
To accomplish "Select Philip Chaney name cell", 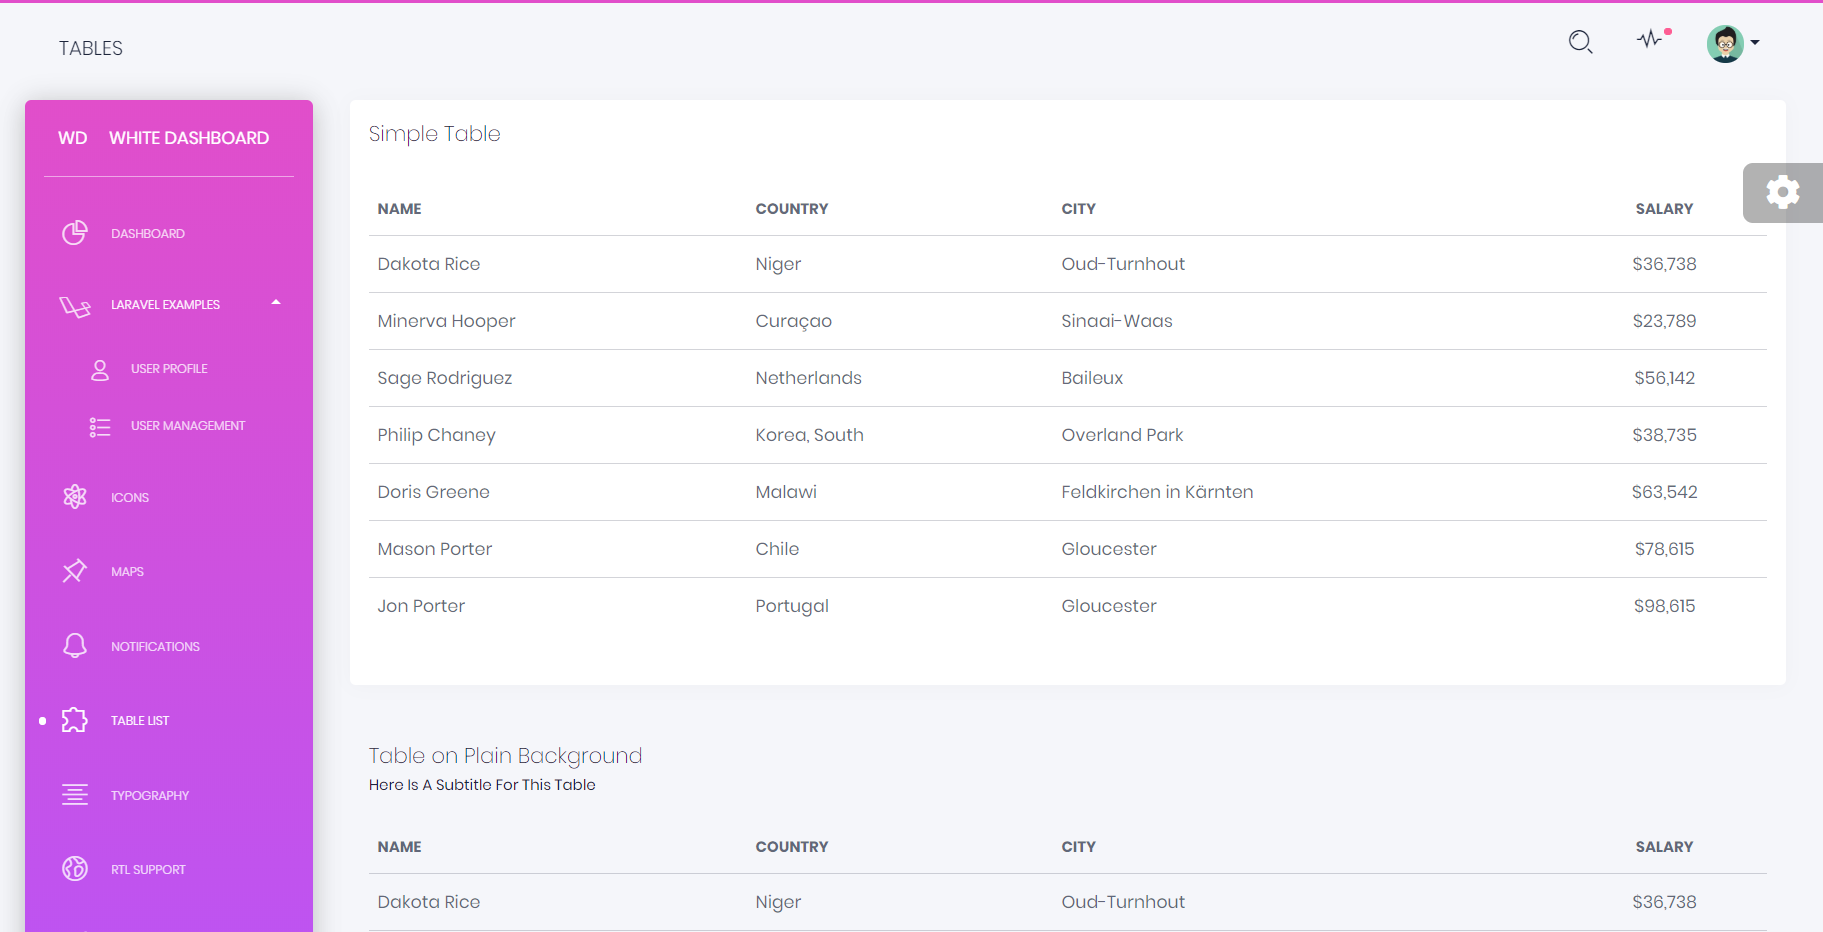I will point(437,435).
